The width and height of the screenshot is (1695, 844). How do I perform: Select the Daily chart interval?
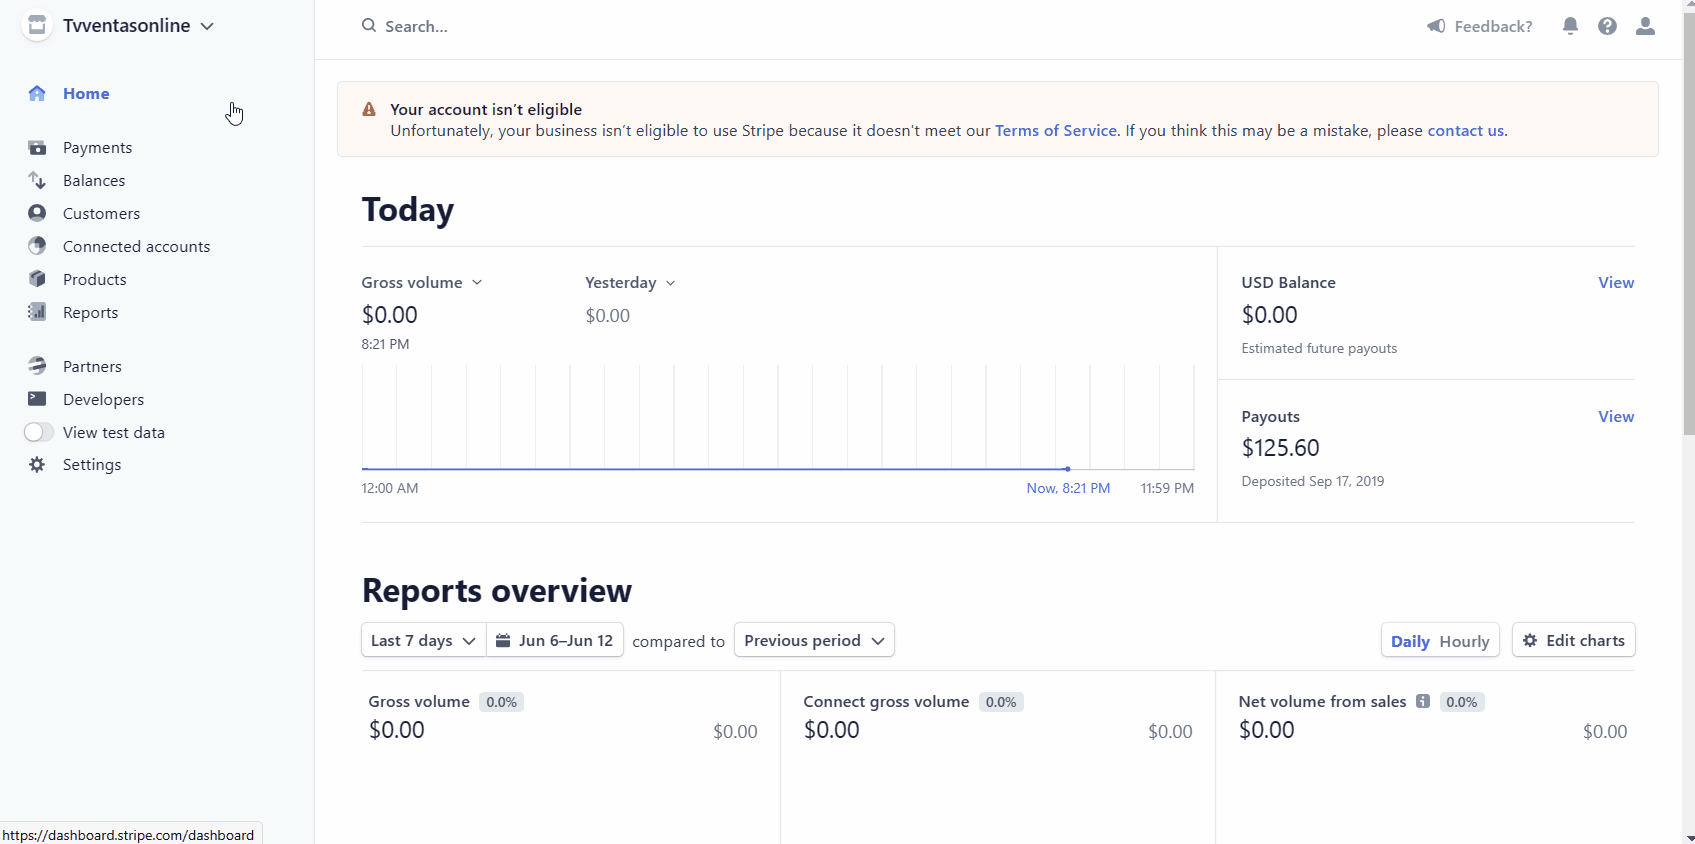[1410, 642]
